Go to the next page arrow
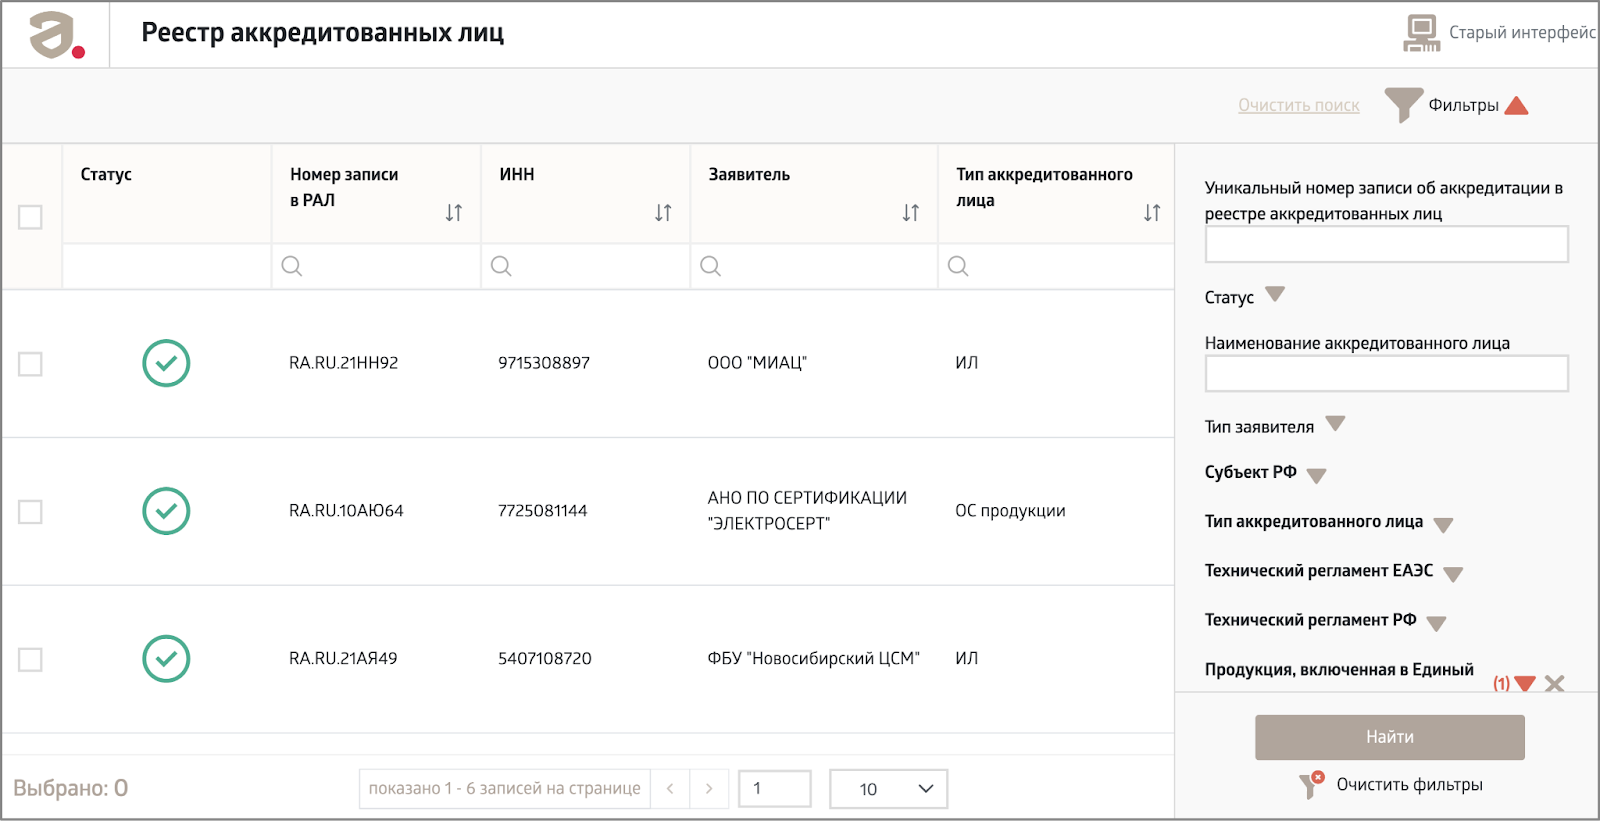The height and width of the screenshot is (821, 1600). click(x=709, y=789)
